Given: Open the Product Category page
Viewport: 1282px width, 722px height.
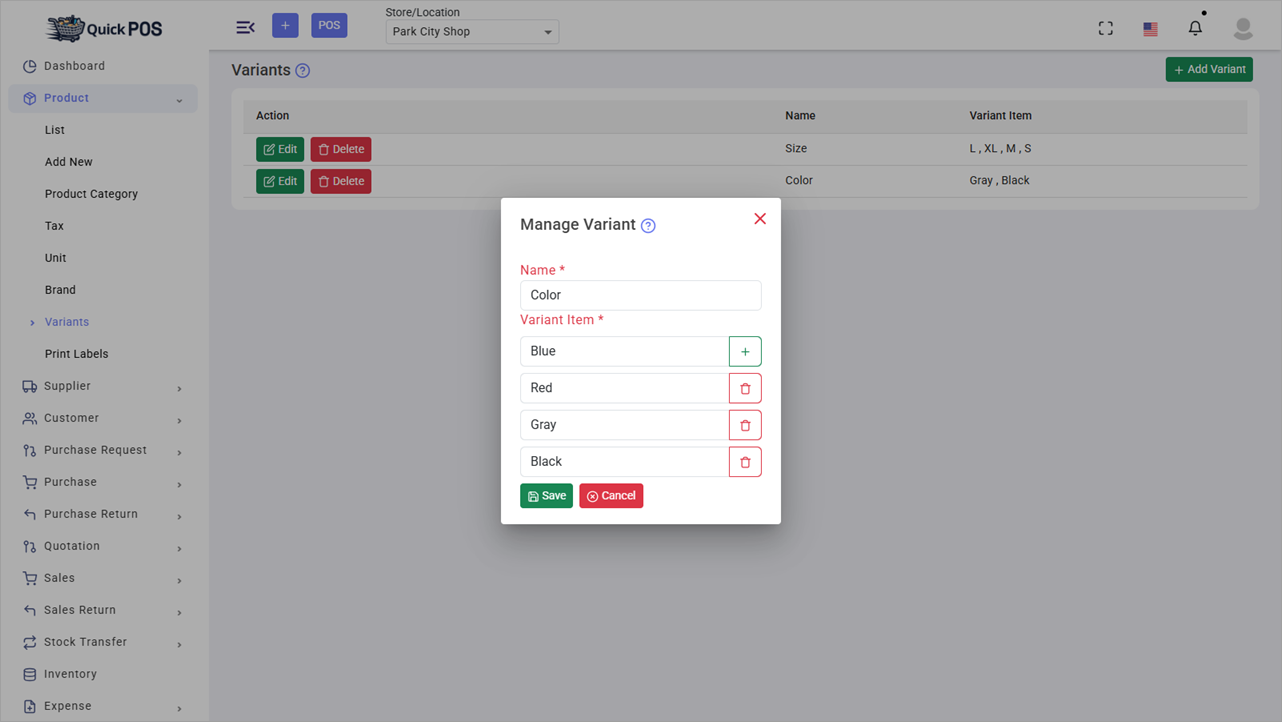Looking at the screenshot, I should click(93, 193).
